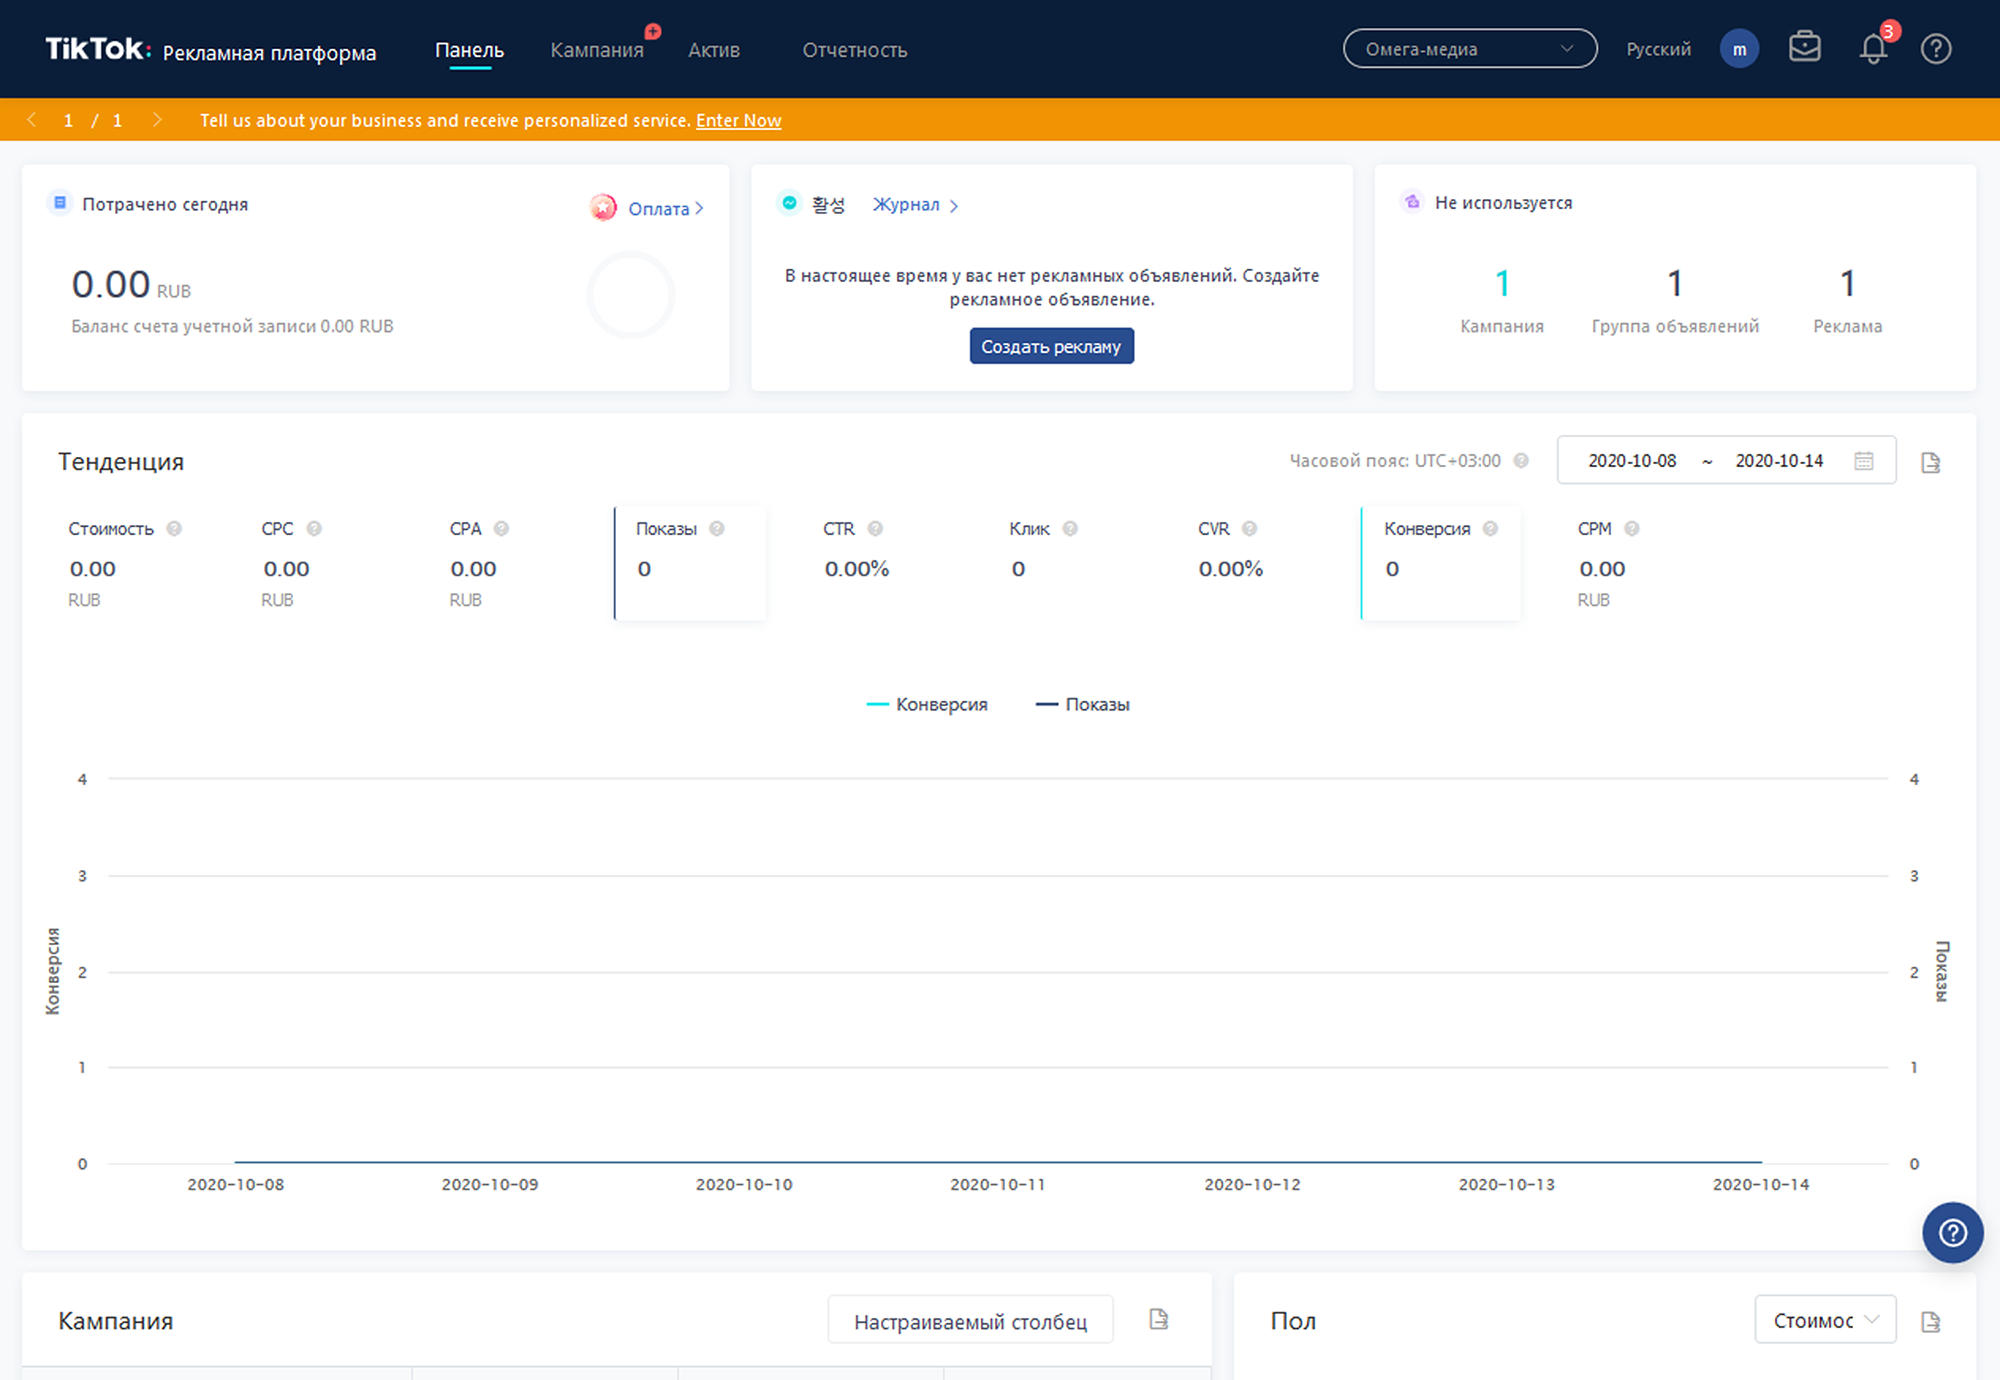
Task: Open the Настраиваемый столбец selector
Action: (x=970, y=1321)
